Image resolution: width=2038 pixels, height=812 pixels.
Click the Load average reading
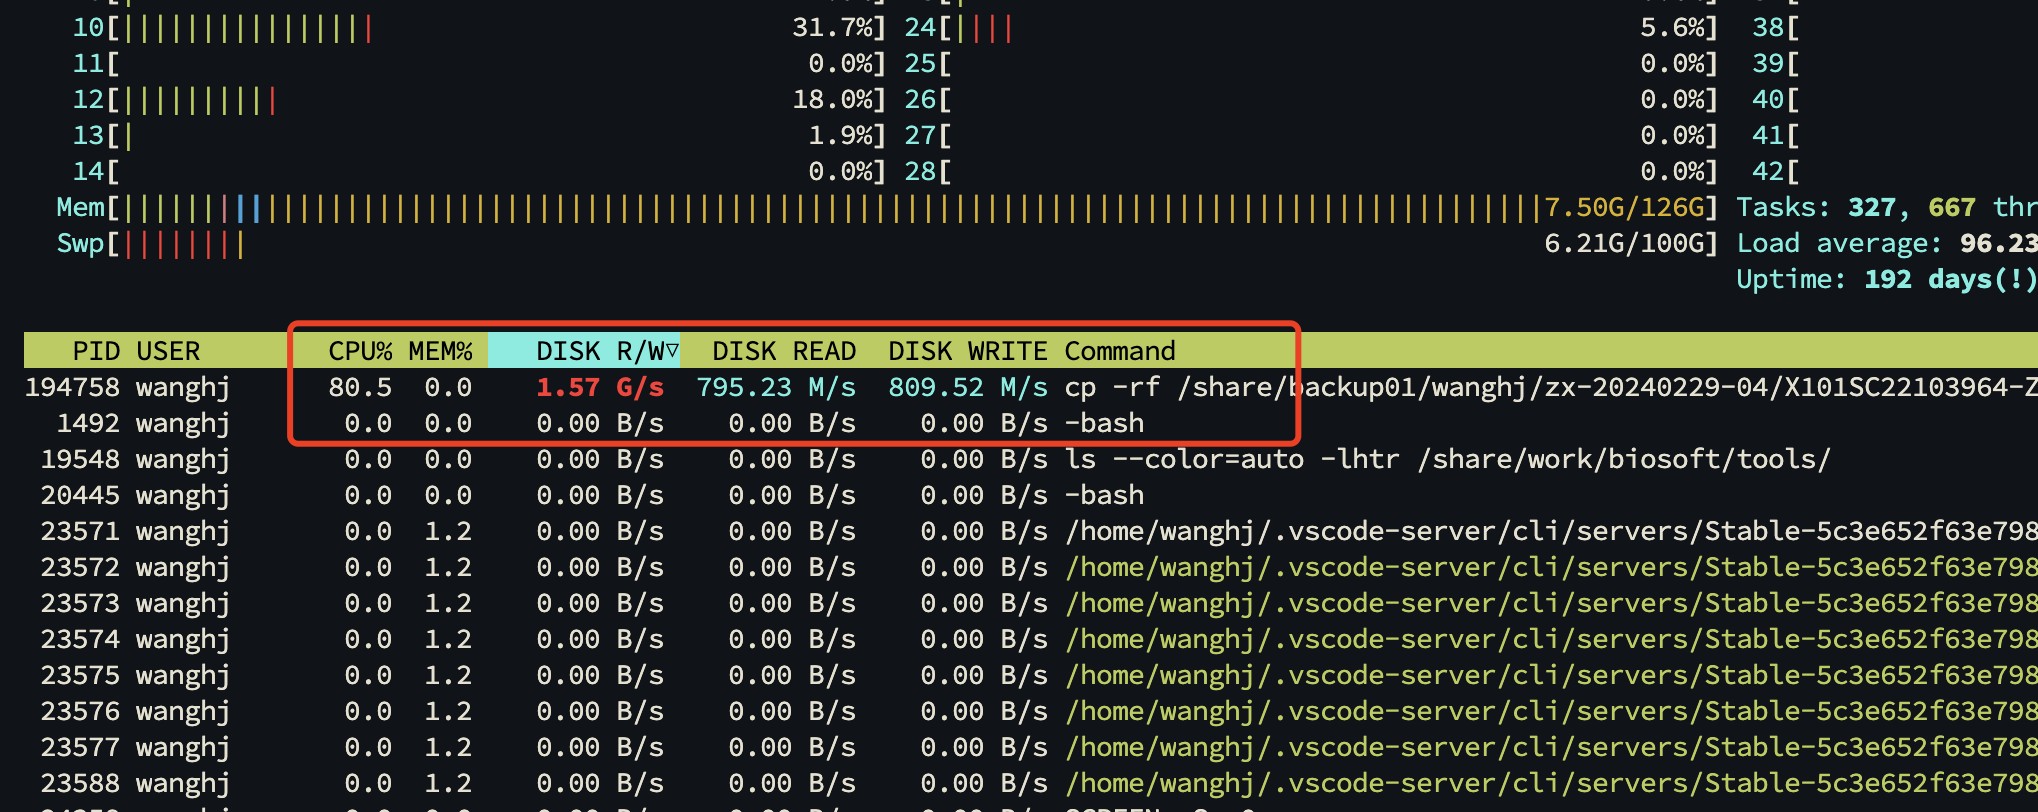1887,243
